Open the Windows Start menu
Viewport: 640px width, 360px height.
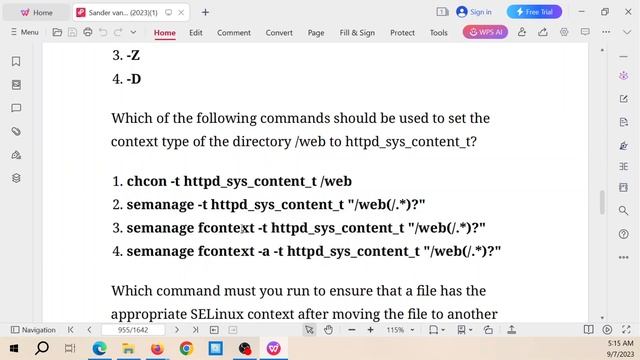click(13, 349)
